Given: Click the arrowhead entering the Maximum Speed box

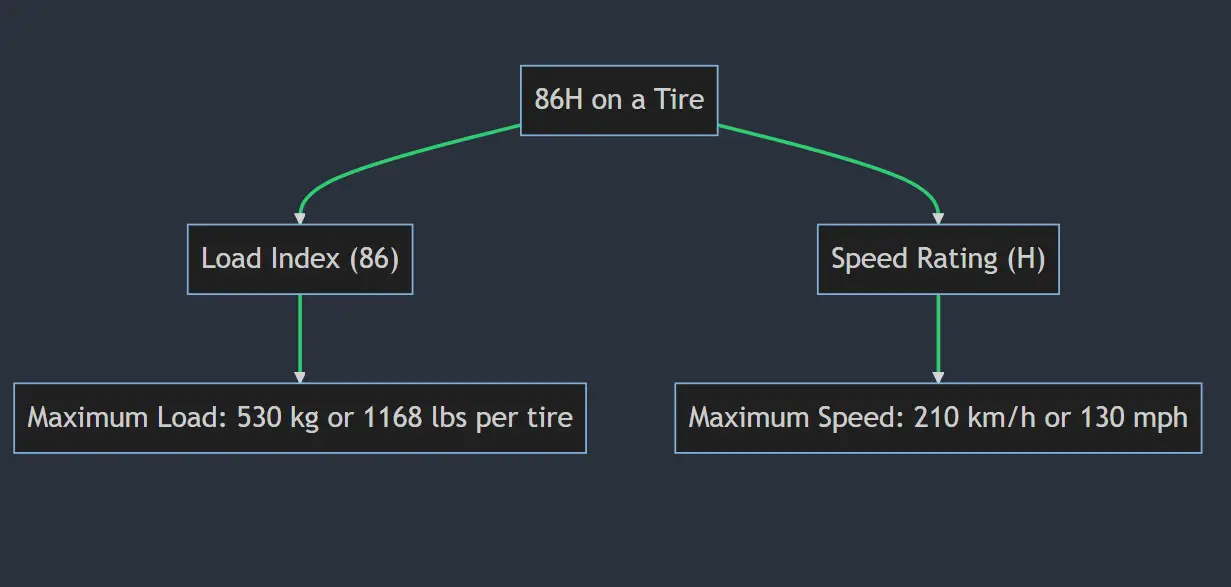Looking at the screenshot, I should pyautogui.click(x=938, y=377).
